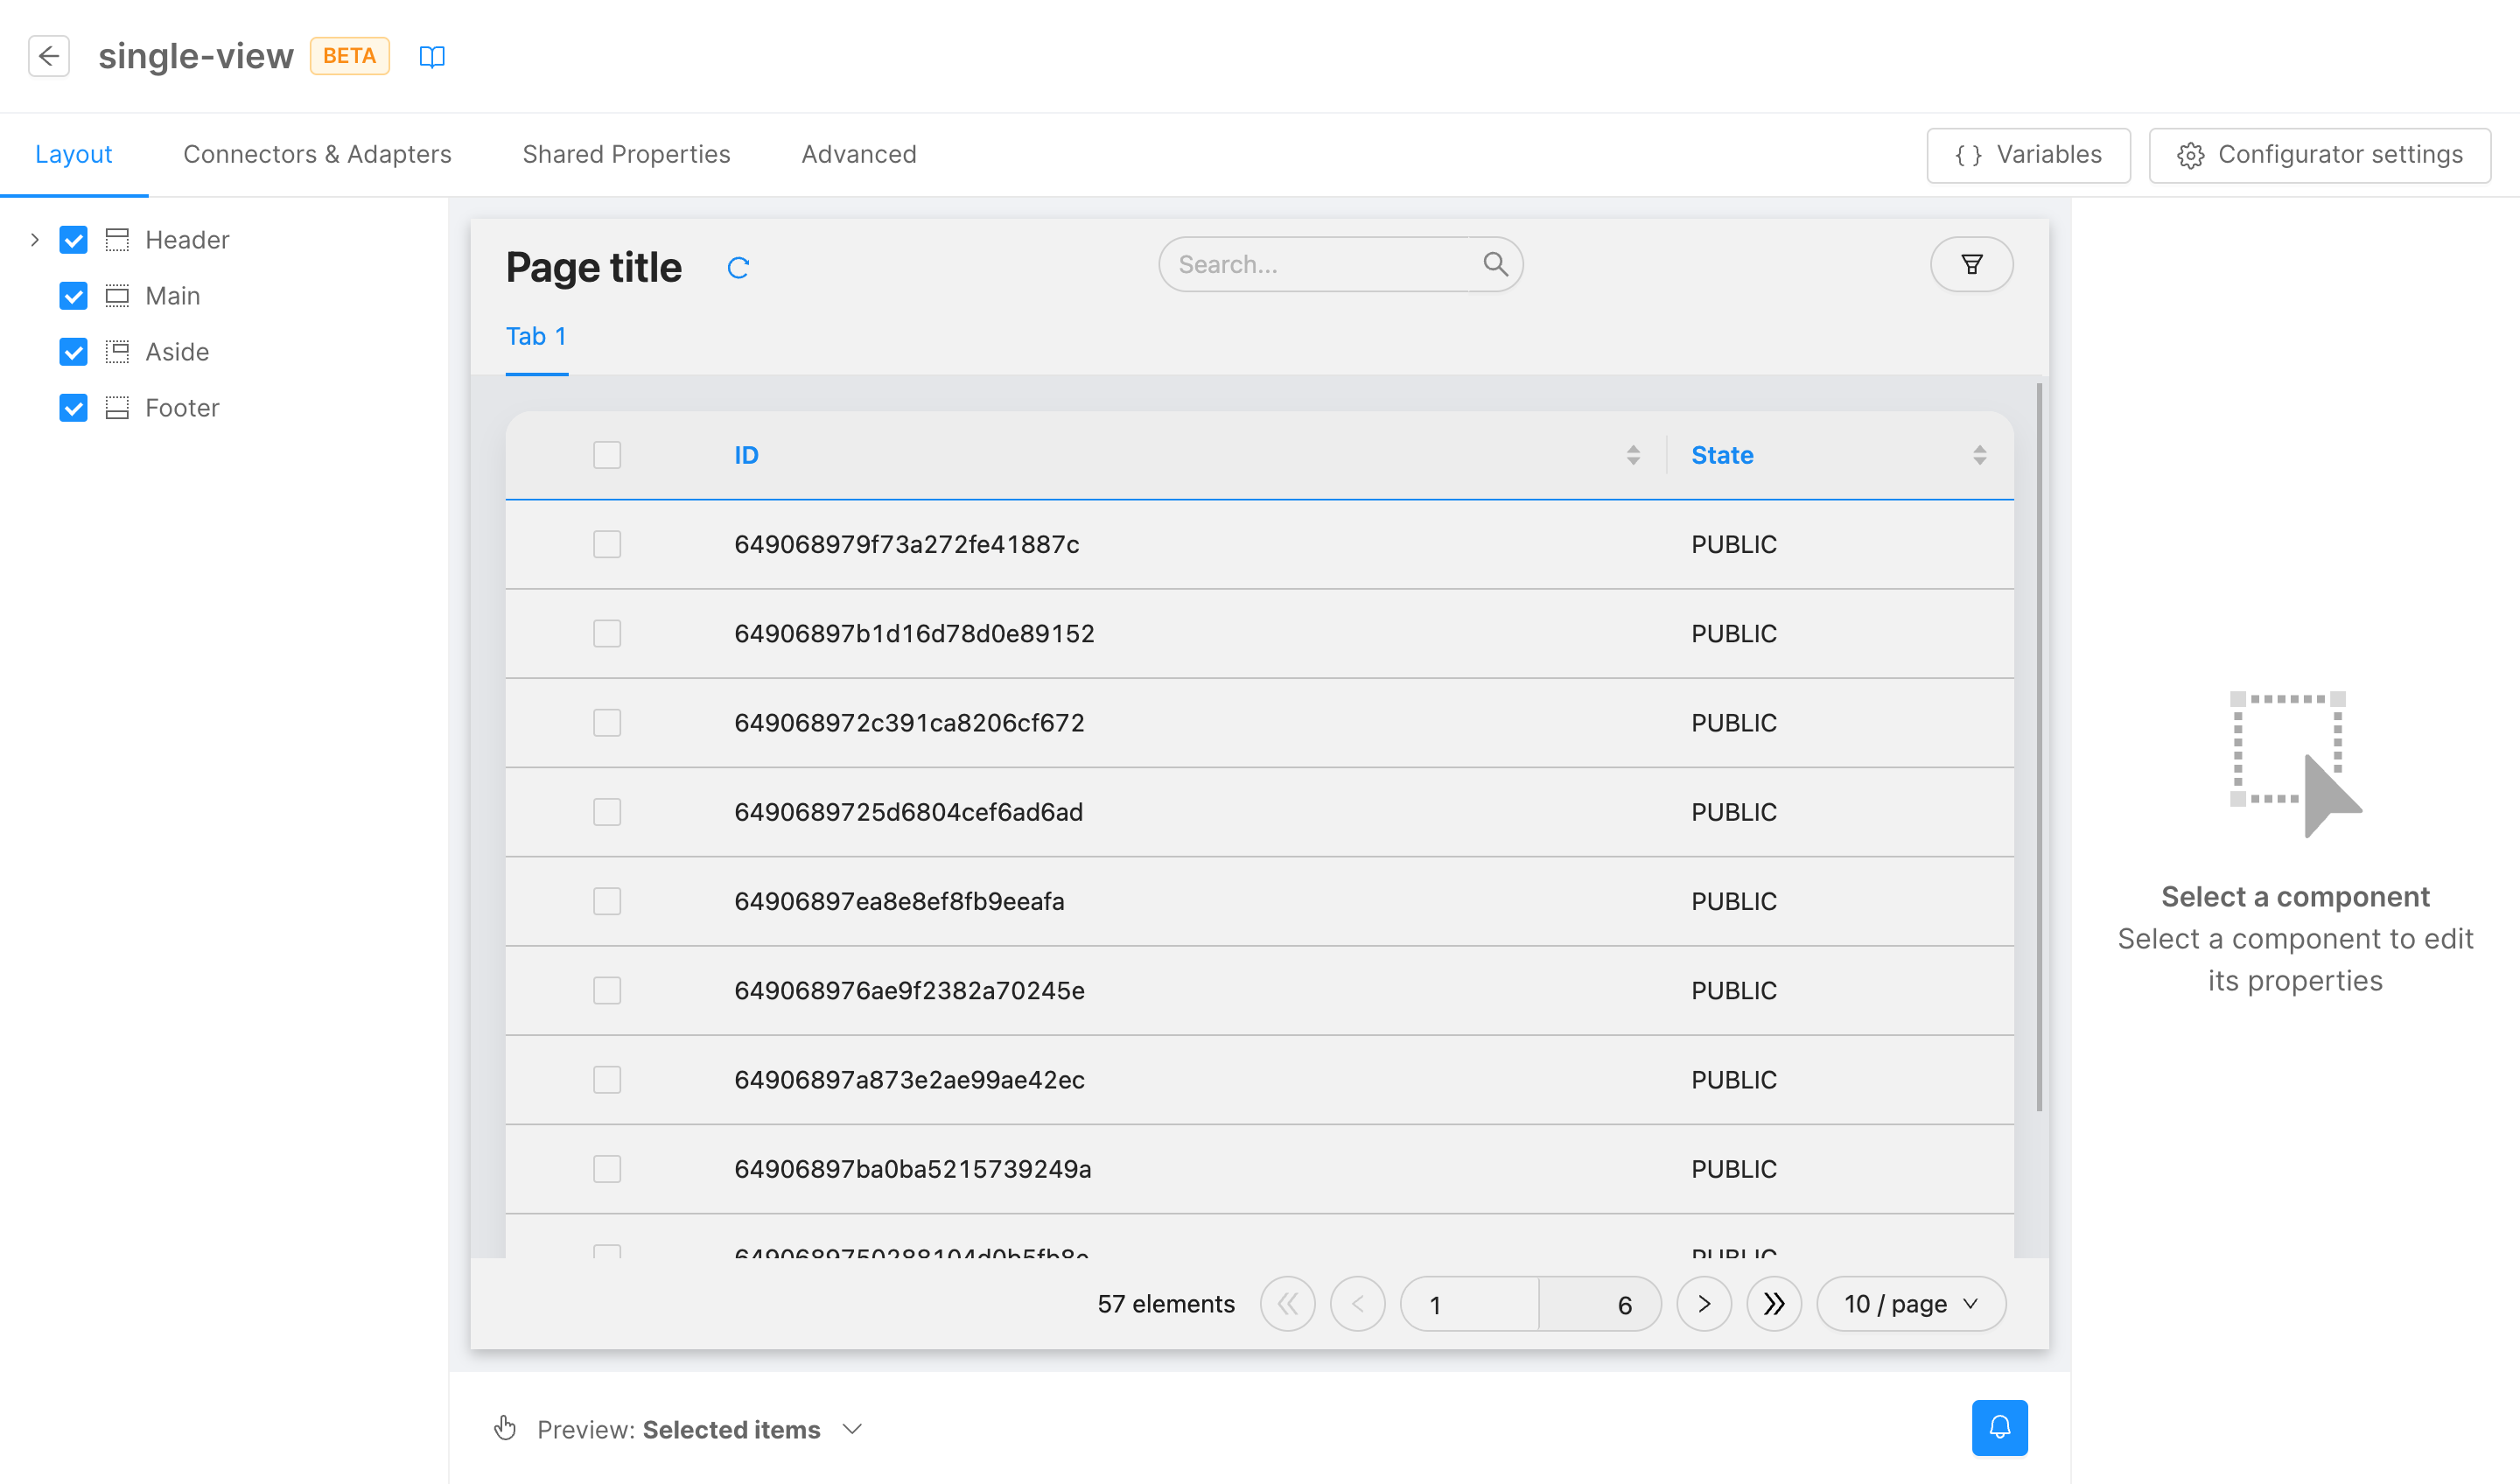Click the blue notification bell icon
The width and height of the screenshot is (2520, 1484).
pyautogui.click(x=1999, y=1427)
